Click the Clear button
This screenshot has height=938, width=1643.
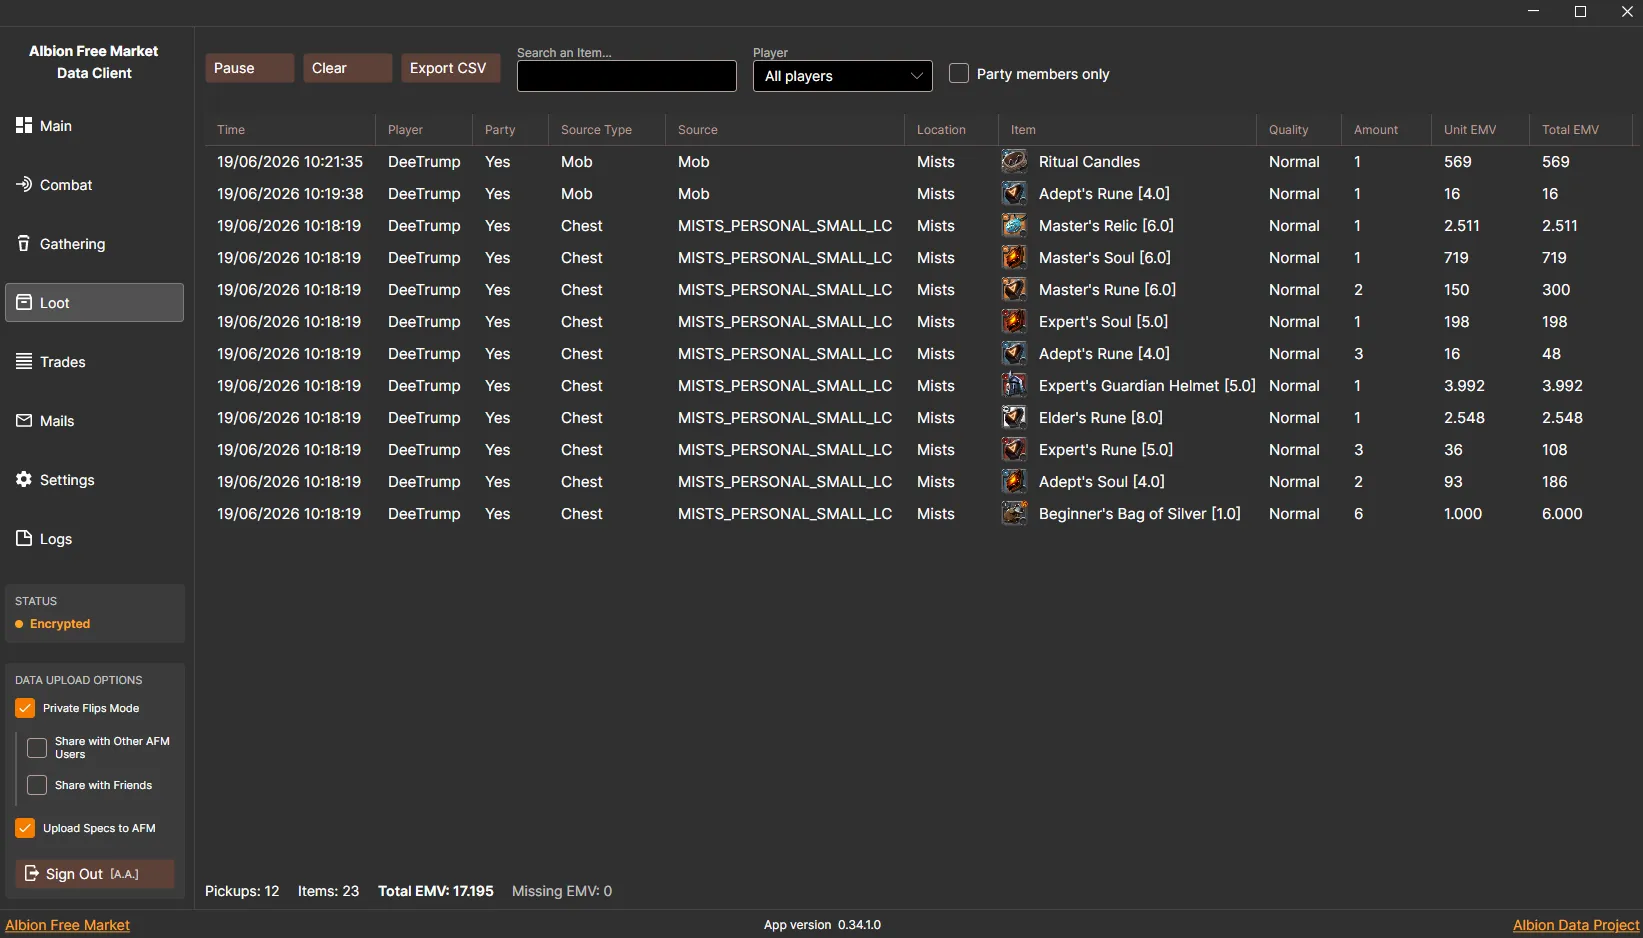tap(347, 68)
